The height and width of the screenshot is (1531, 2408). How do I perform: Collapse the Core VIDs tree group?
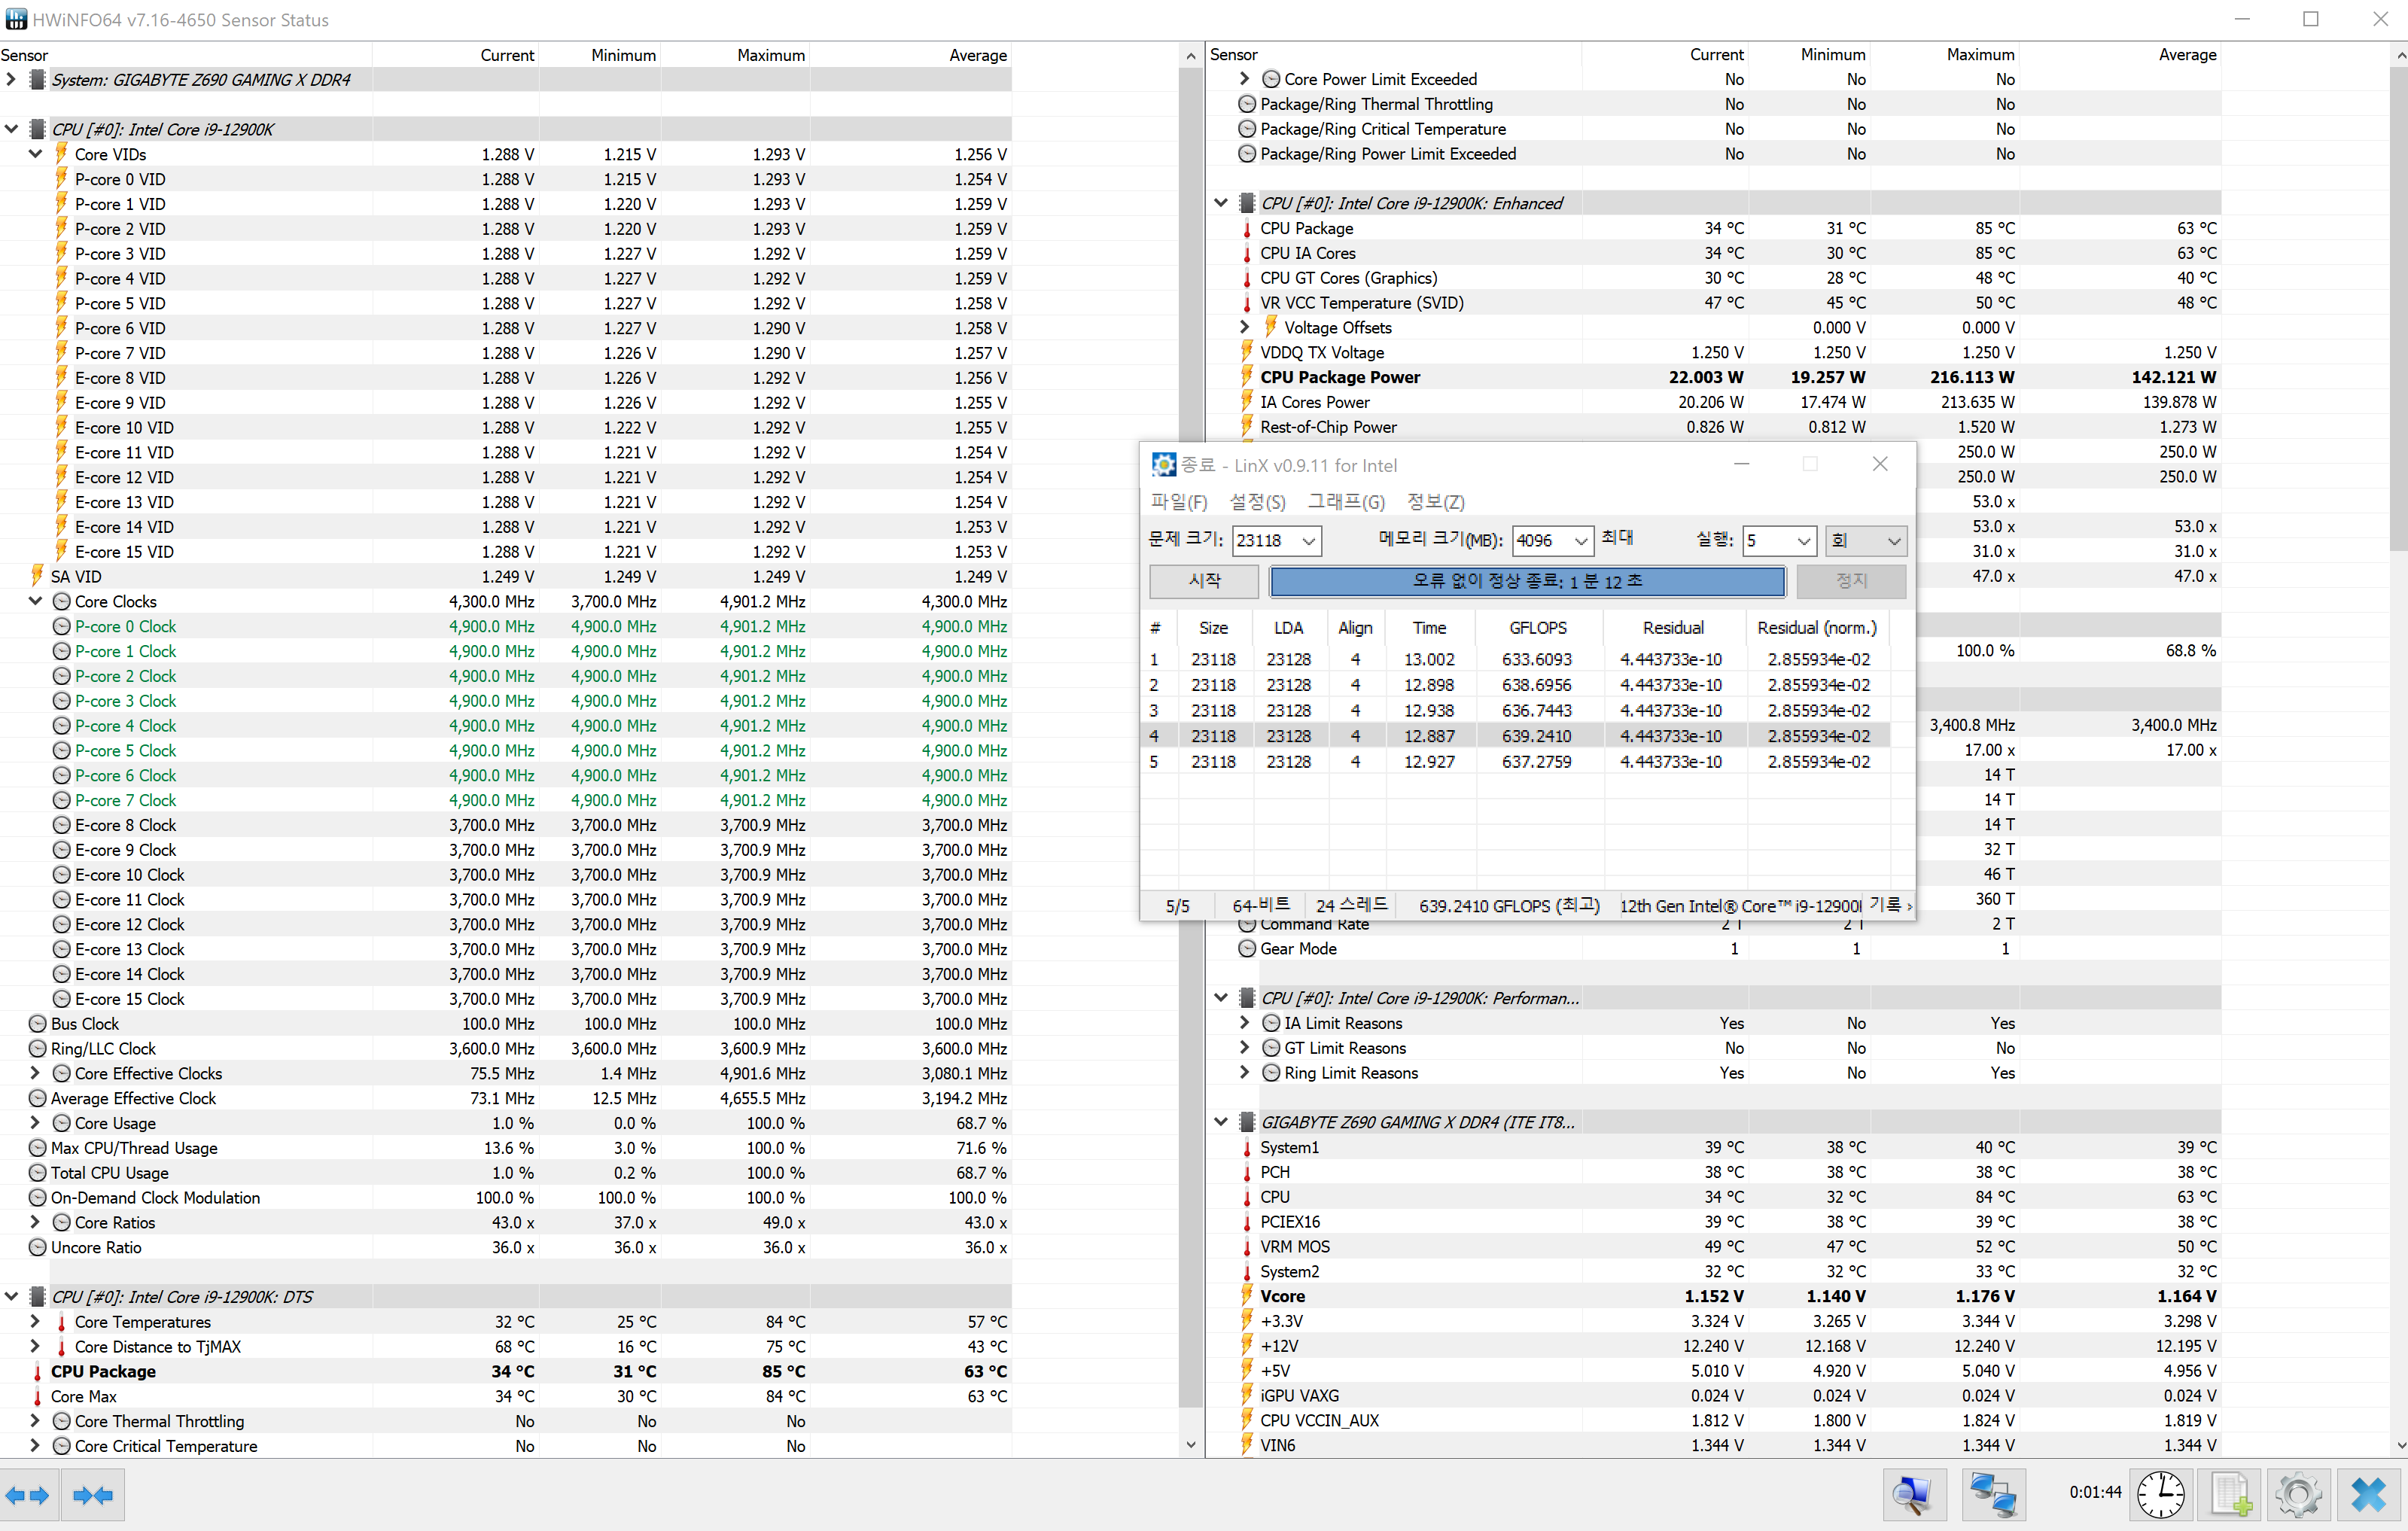tap(35, 154)
